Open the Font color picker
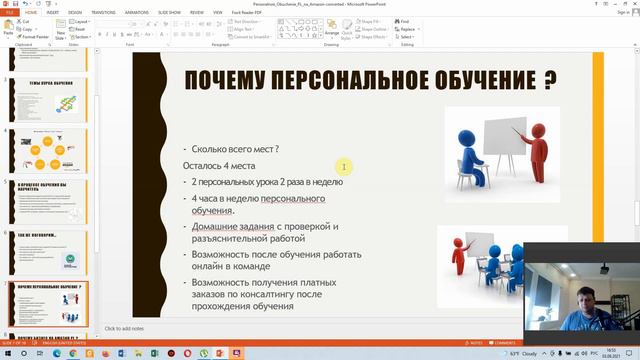The height and width of the screenshot is (360, 640). [x=163, y=35]
